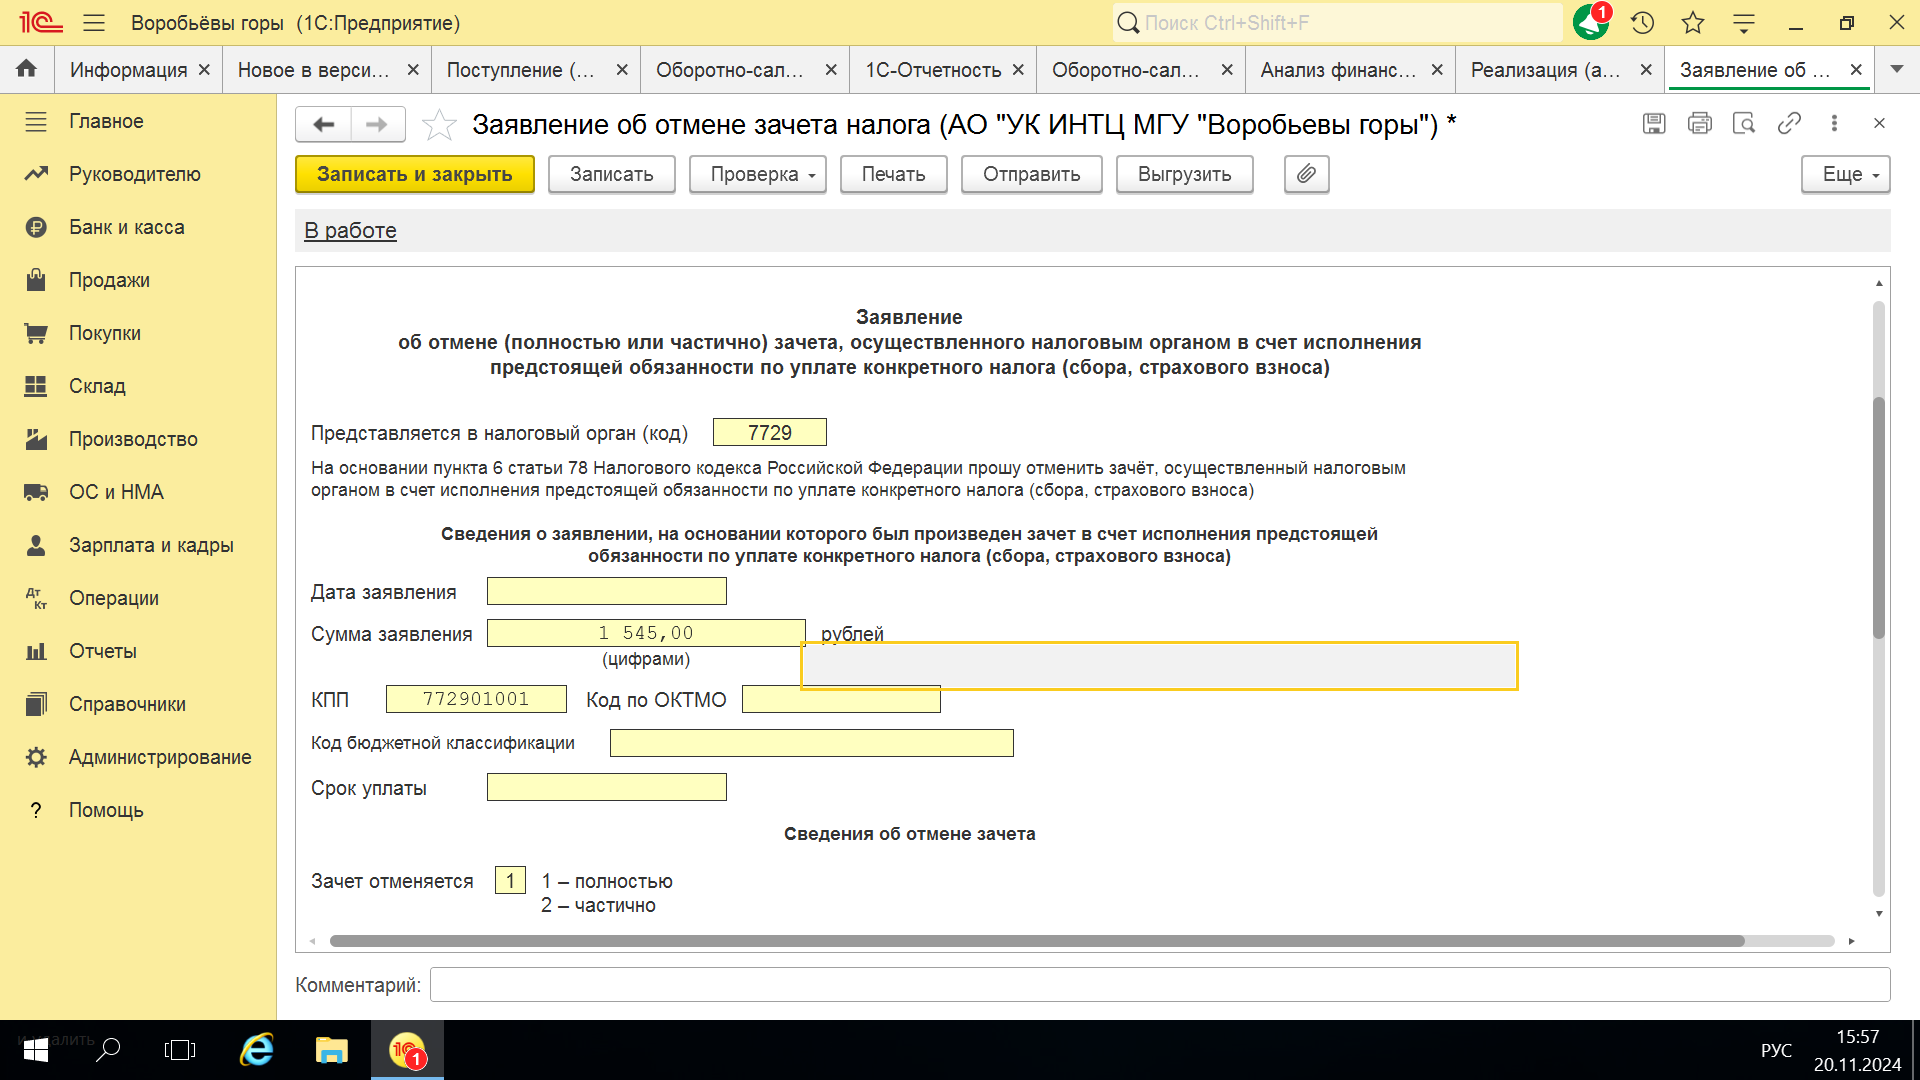Viewport: 1920px width, 1080px height.
Task: Open Зарплата и кадры section
Action: [151, 545]
